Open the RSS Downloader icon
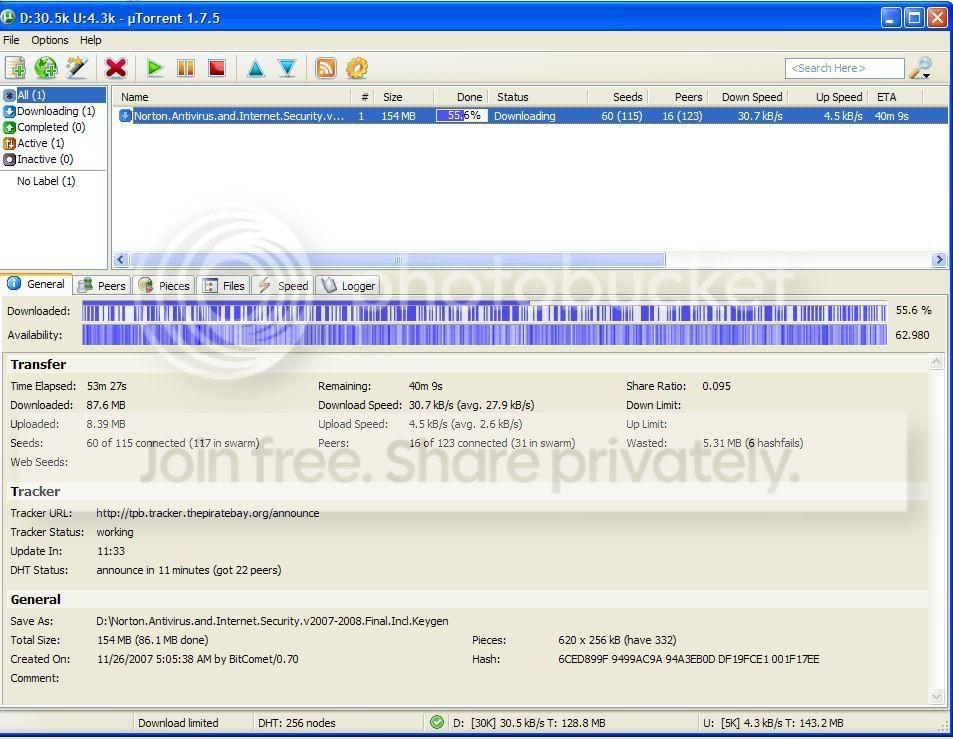The width and height of the screenshot is (953, 739). (x=326, y=68)
